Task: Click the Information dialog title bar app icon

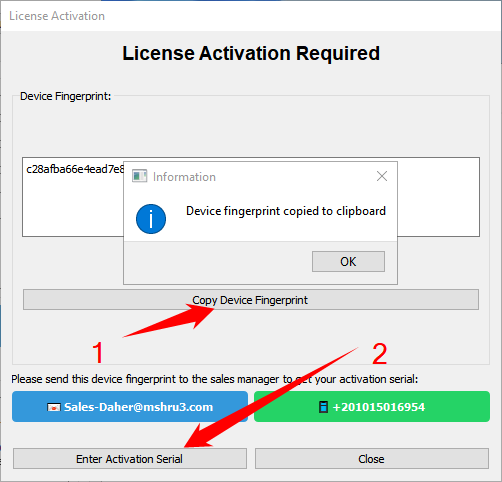Action: click(x=139, y=176)
